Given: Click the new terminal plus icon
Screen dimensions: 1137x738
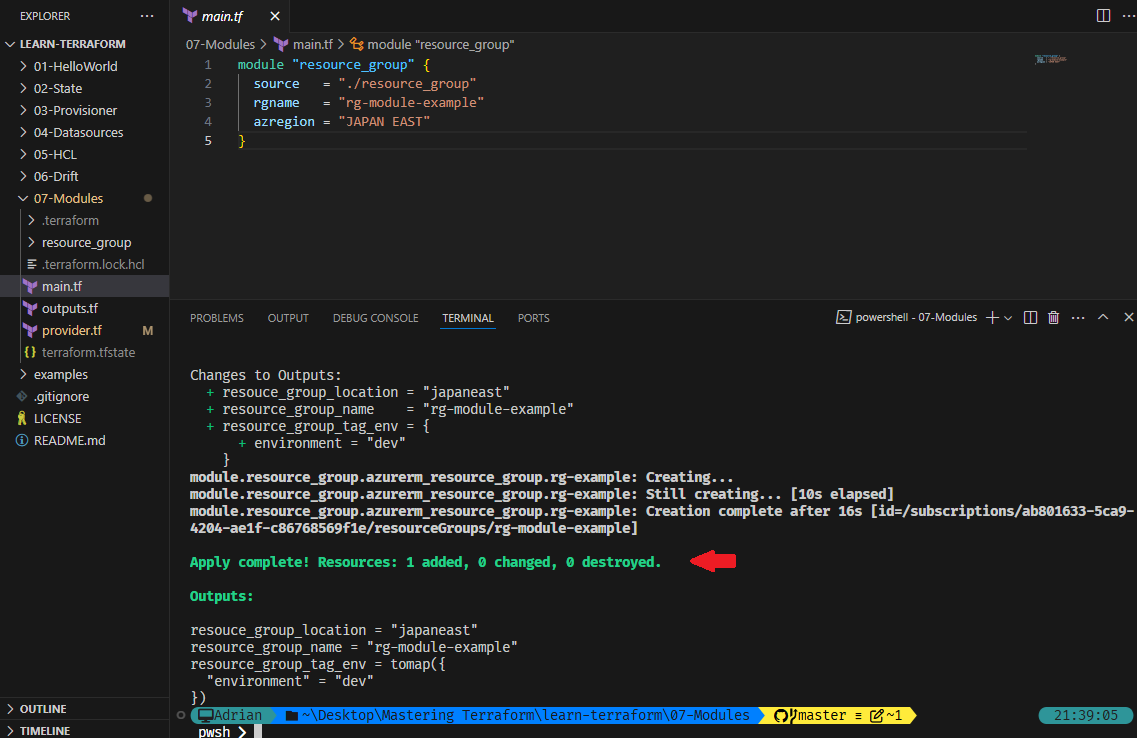Looking at the screenshot, I should tap(992, 318).
